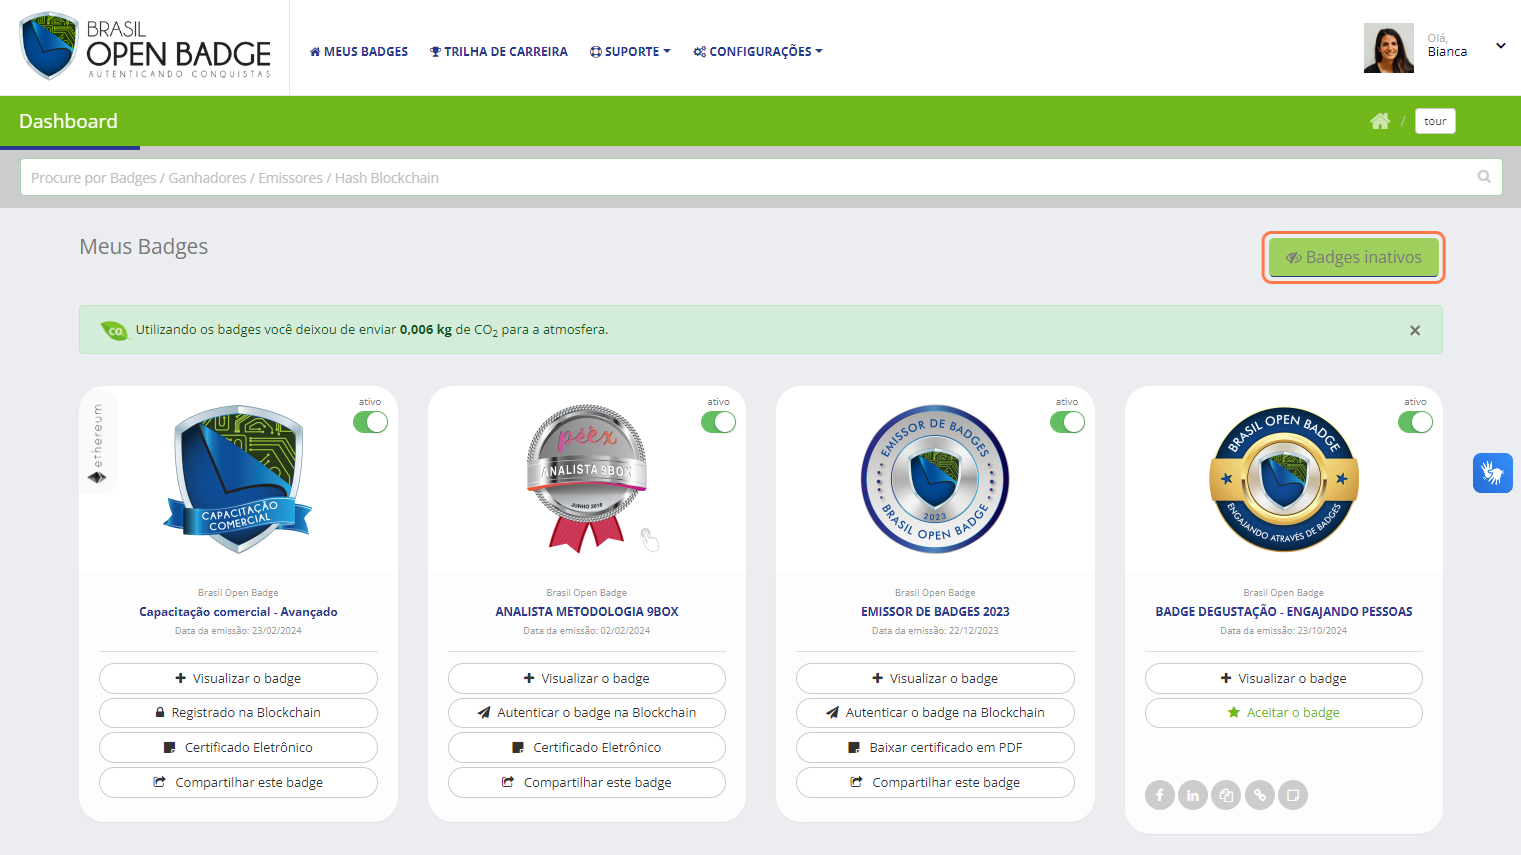Click the CO2 leaf icon
The image size is (1521, 855).
(x=115, y=330)
